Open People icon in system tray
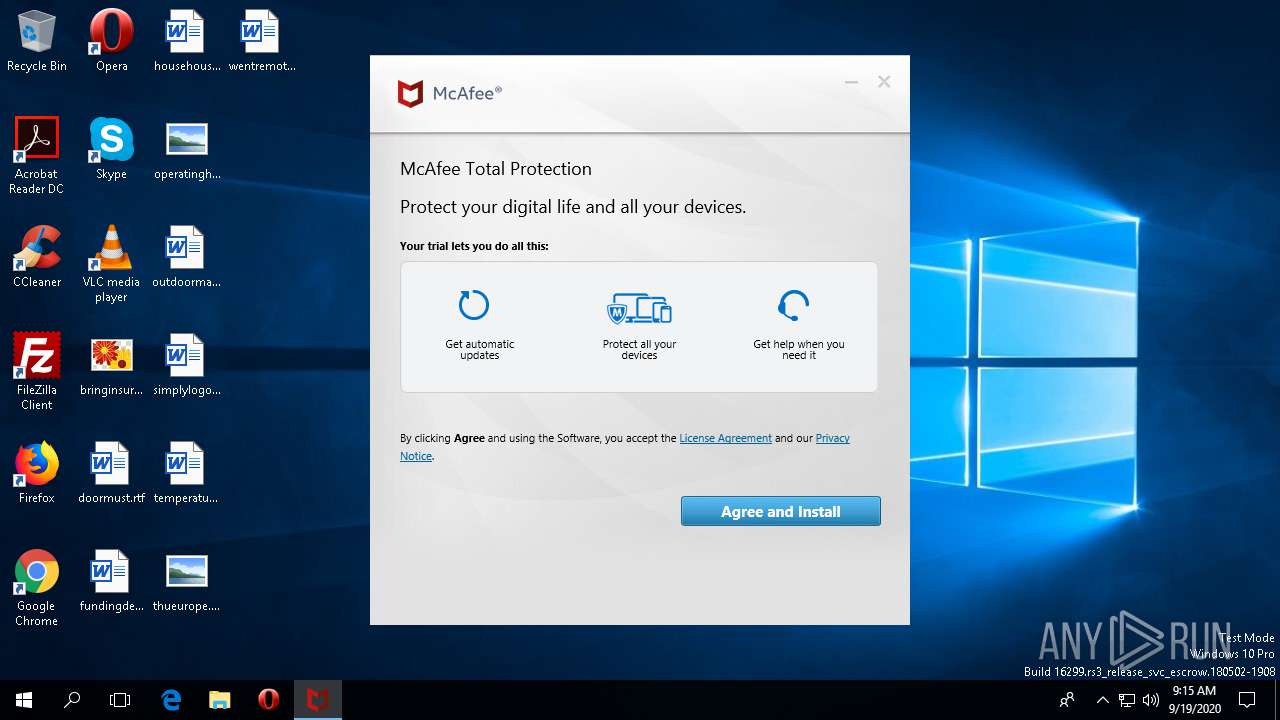The image size is (1280, 720). 1068,700
